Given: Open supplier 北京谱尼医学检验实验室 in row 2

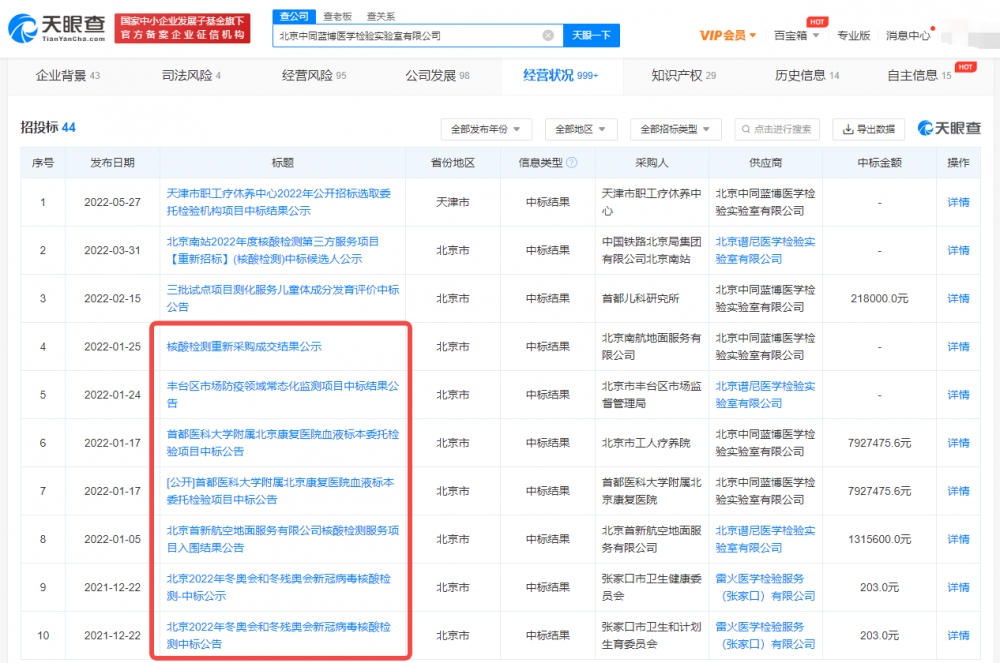Looking at the screenshot, I should (x=765, y=251).
